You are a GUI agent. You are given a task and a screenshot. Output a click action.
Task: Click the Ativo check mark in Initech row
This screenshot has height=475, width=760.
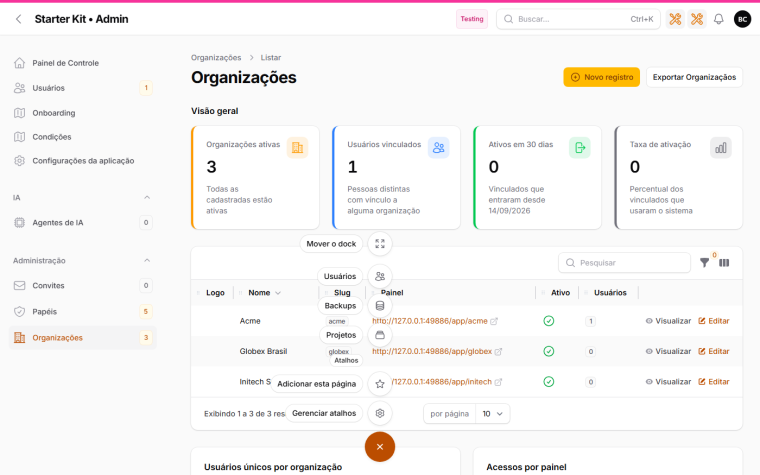(x=549, y=382)
